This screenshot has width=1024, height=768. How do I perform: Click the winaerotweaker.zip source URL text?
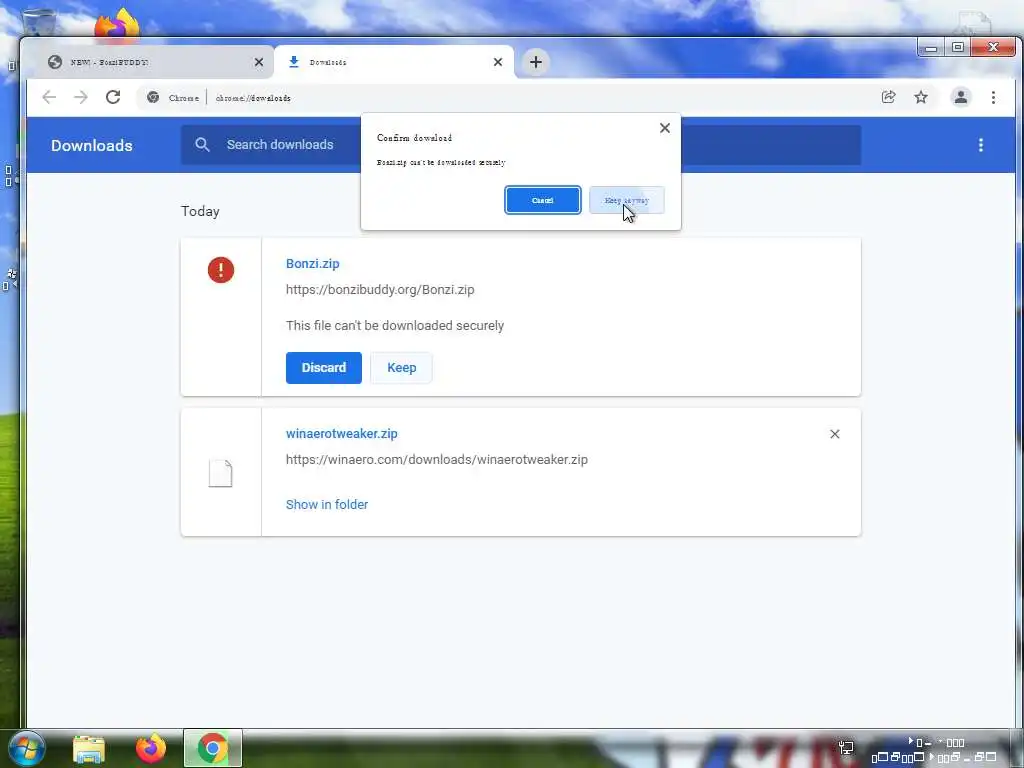tap(437, 460)
